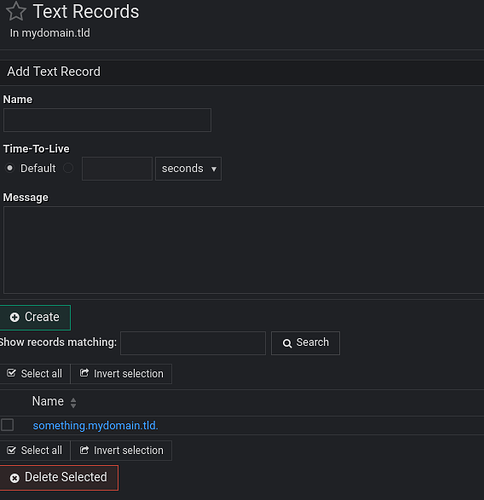
Task: Click the lower Select all button
Action: (x=35, y=450)
